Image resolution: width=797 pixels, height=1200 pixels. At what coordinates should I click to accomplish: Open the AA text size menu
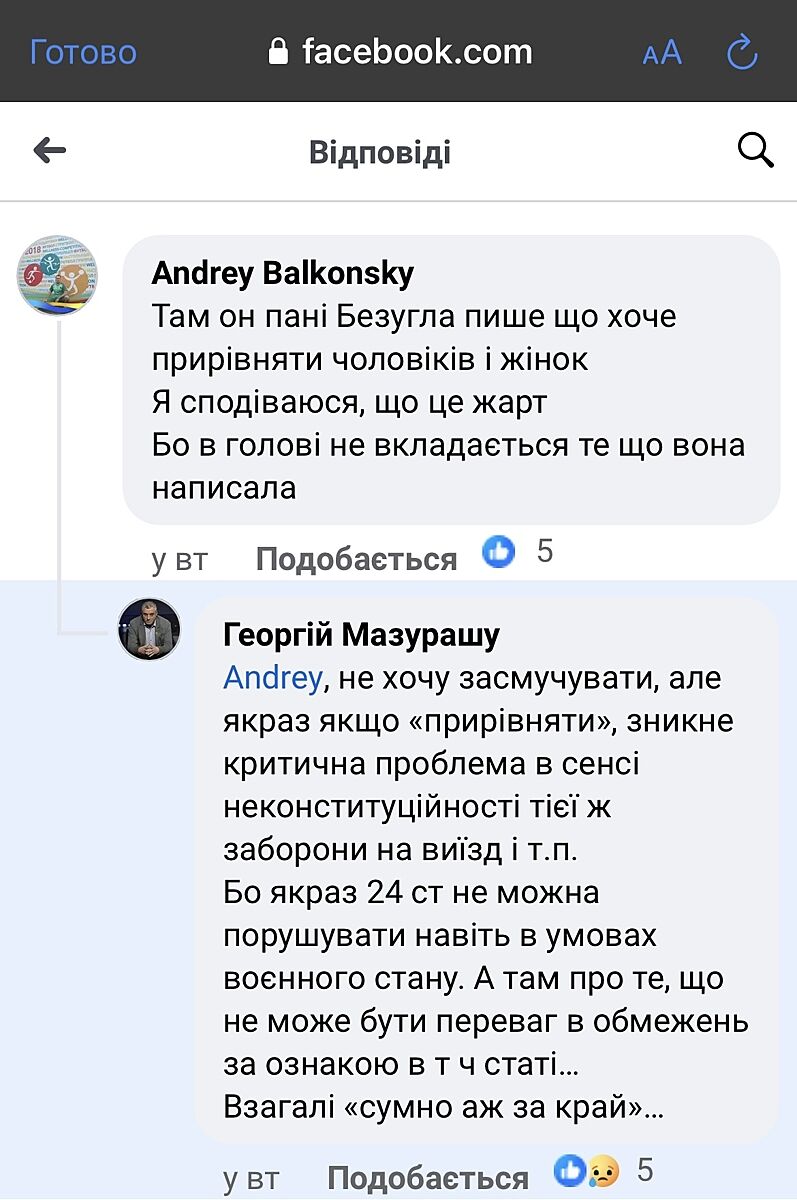pos(661,53)
